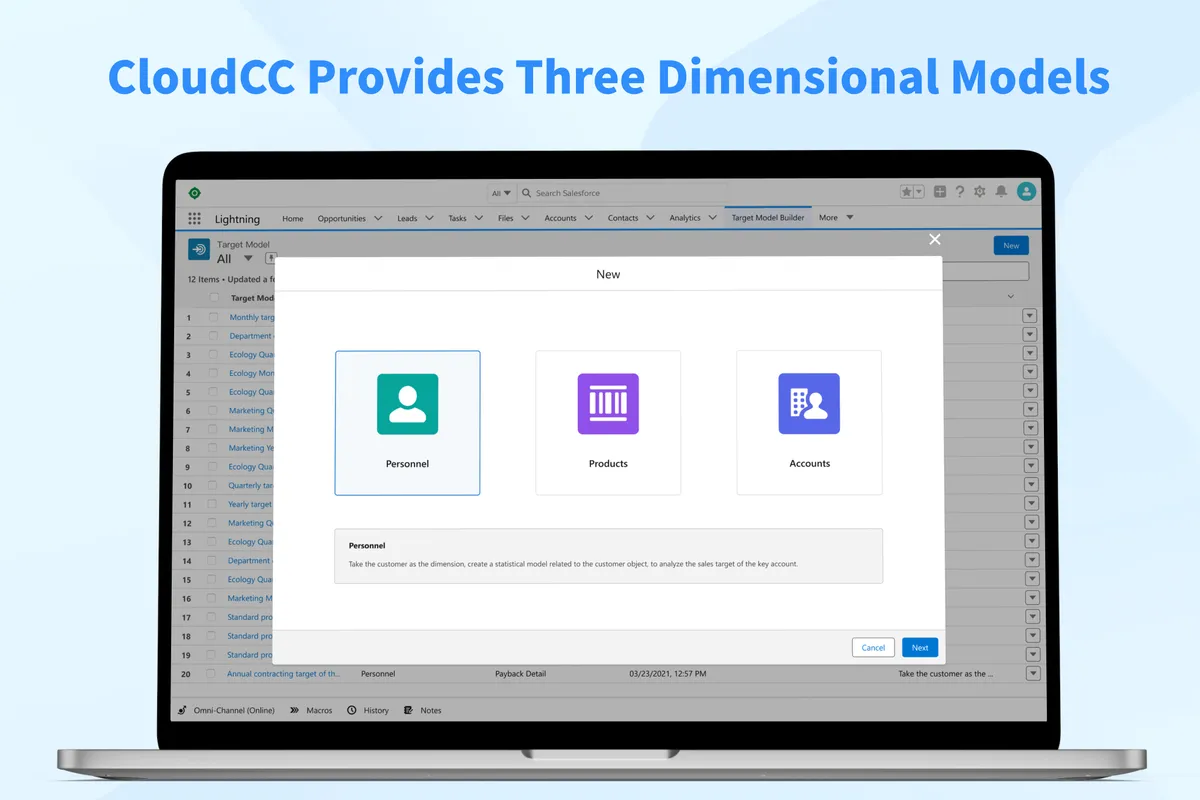
Task: Open the All list view dropdown arrow
Action: pyautogui.click(x=248, y=259)
